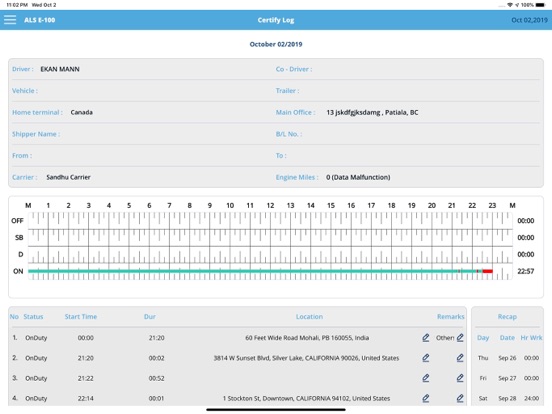
Task: Select Home terminal value Canada
Action: point(81,112)
